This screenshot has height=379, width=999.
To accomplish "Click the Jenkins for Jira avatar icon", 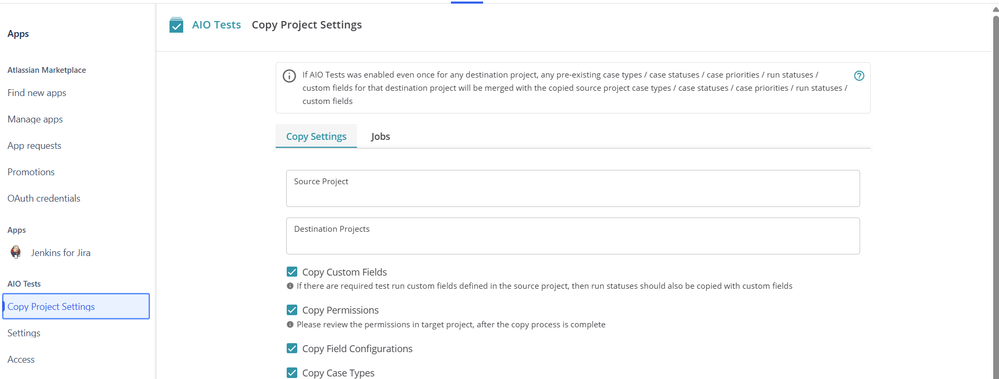I will pos(17,252).
